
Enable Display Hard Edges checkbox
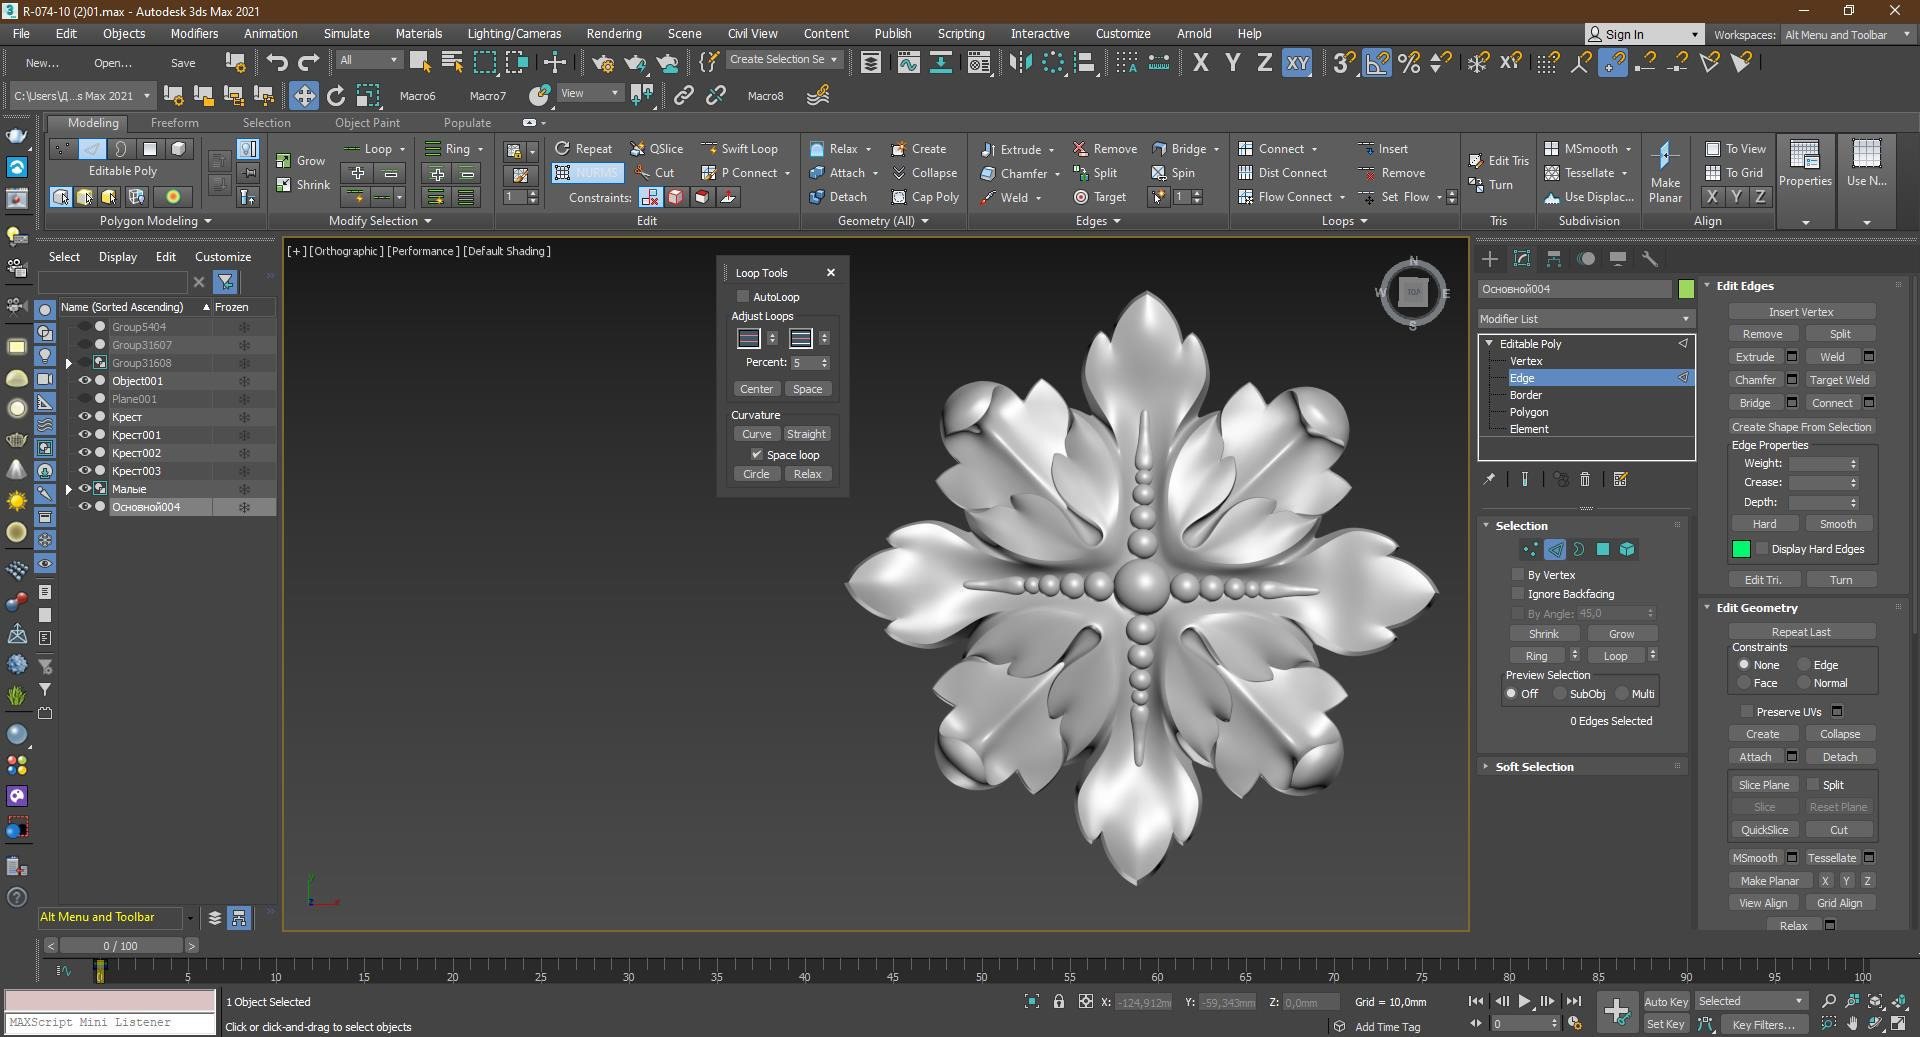[x=1762, y=549]
